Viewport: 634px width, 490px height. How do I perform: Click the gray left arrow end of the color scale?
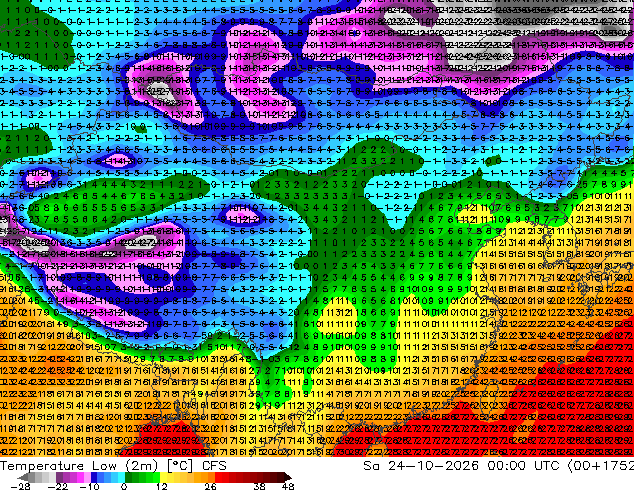[x=22, y=477]
